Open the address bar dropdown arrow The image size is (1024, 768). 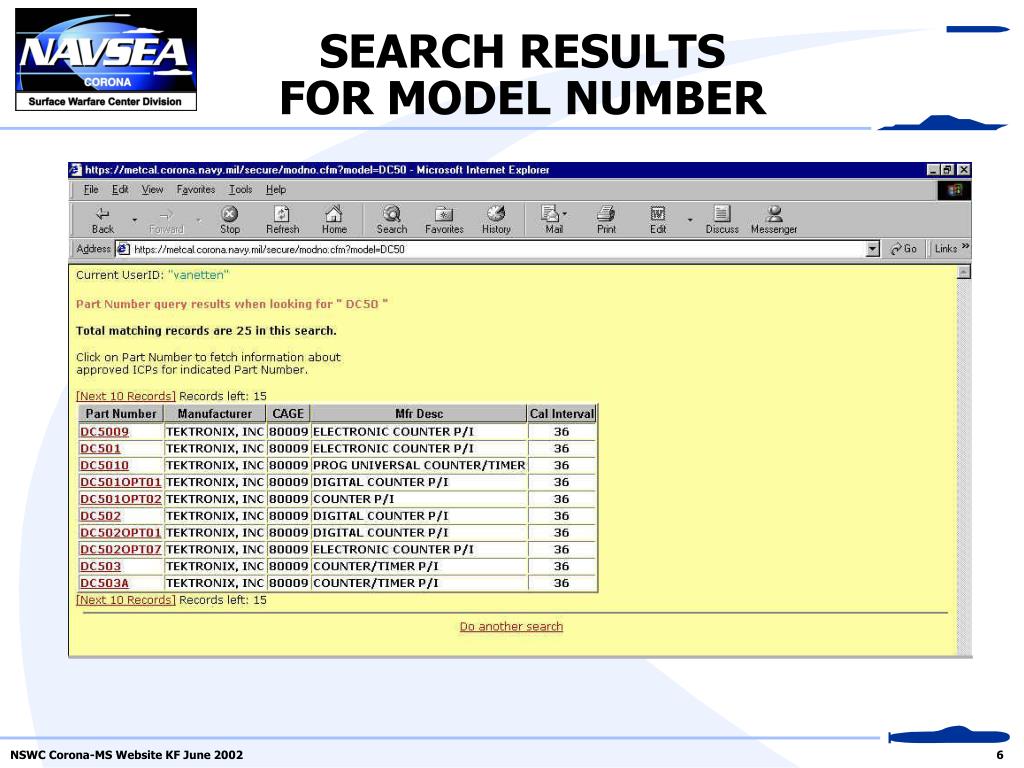point(872,249)
